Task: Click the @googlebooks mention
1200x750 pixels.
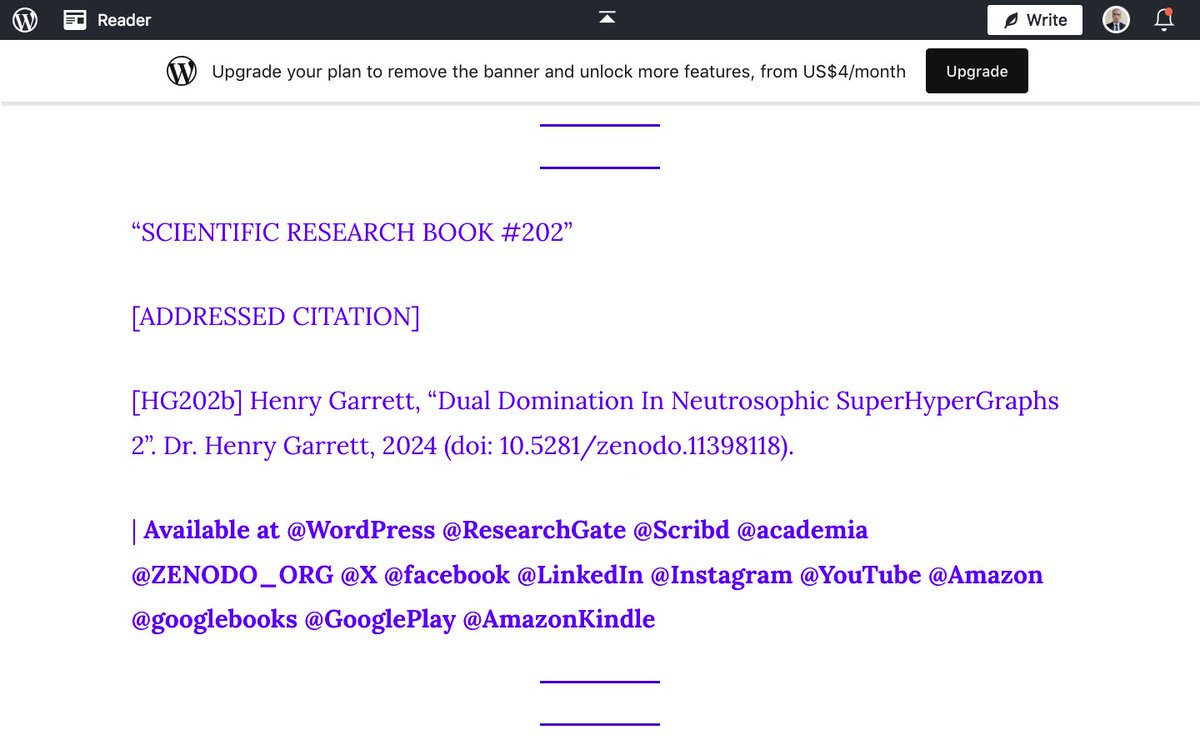Action: (x=214, y=620)
